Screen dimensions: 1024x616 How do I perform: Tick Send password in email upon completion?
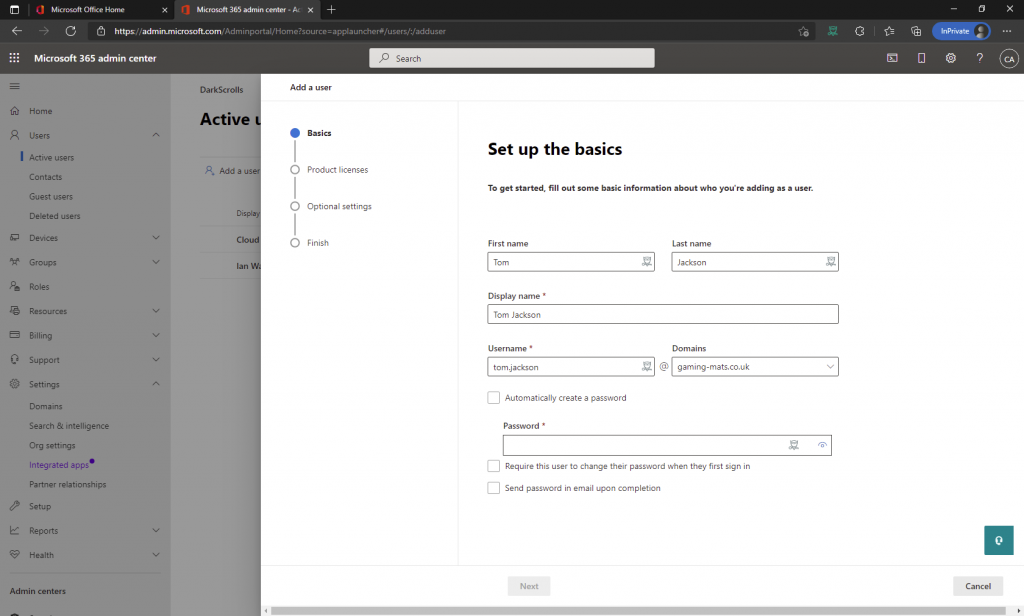[494, 488]
